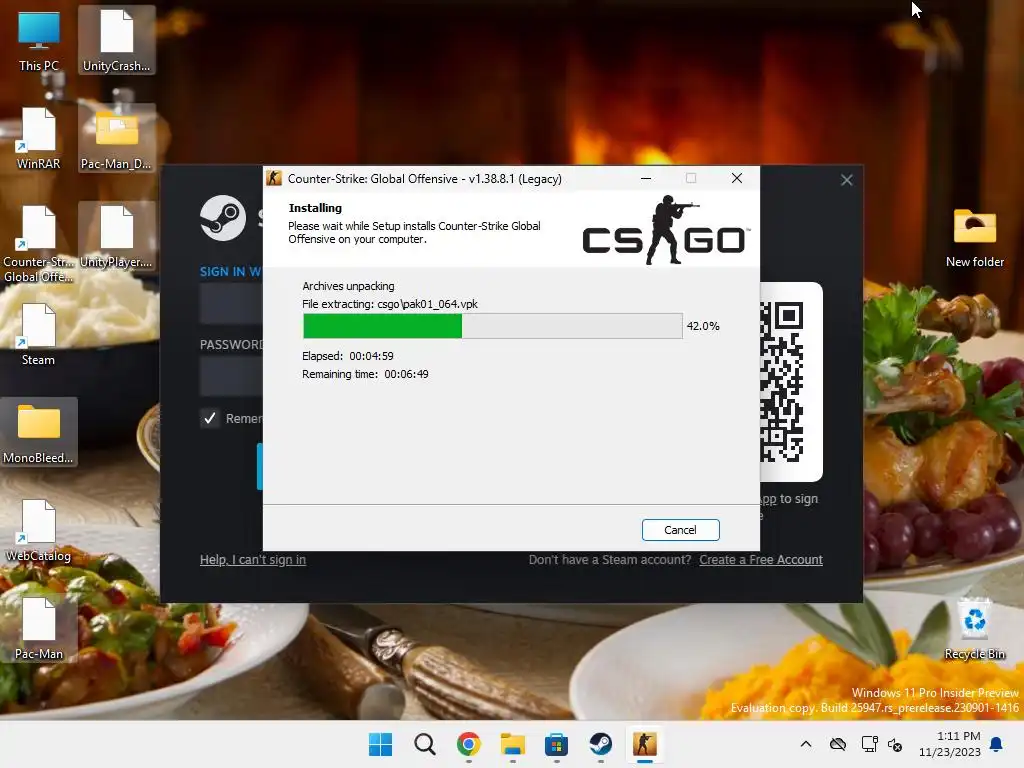Close the Steam sign-in window
The image size is (1024, 768).
[x=846, y=180]
